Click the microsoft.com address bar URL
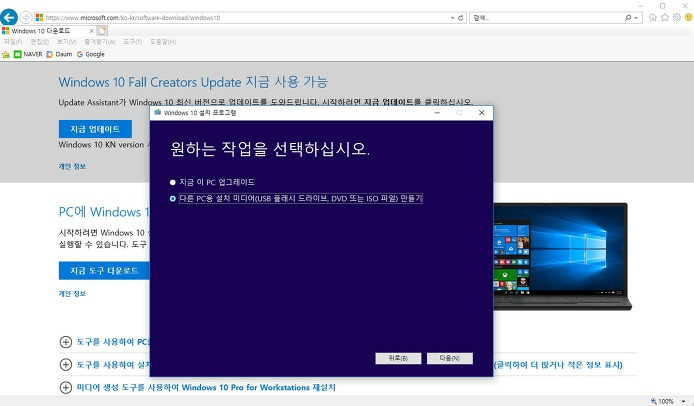Viewport: 694px width, 406px height. coord(133,18)
